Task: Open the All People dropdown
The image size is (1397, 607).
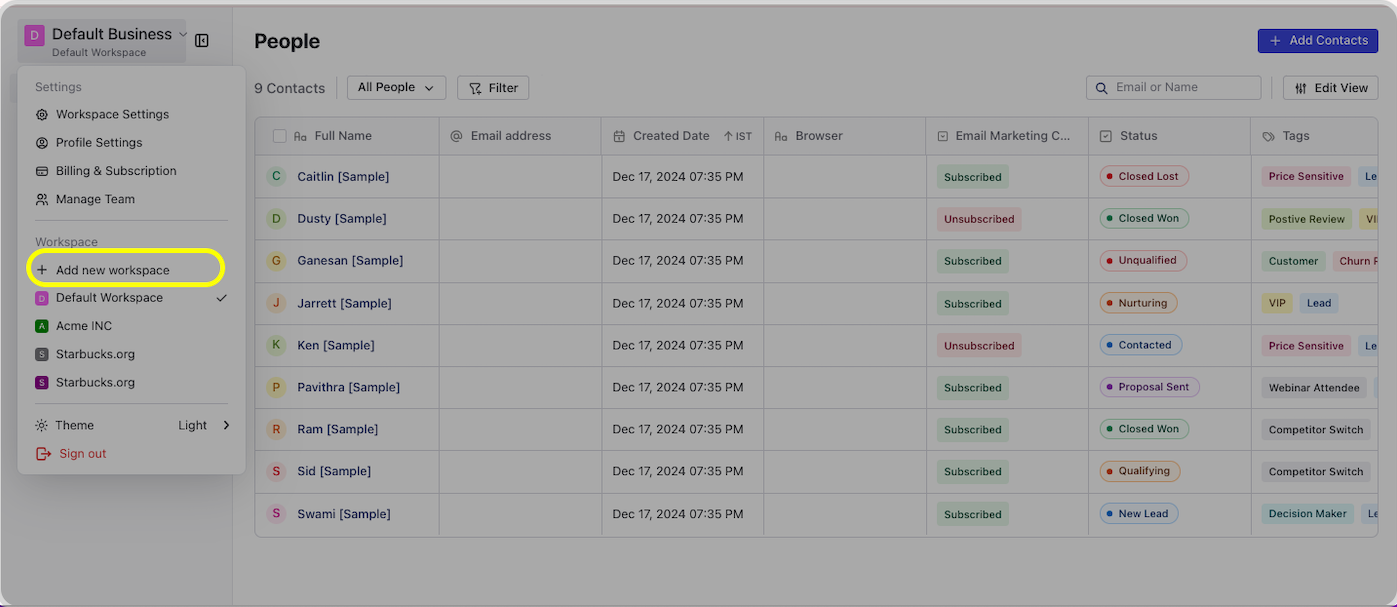Action: point(396,88)
